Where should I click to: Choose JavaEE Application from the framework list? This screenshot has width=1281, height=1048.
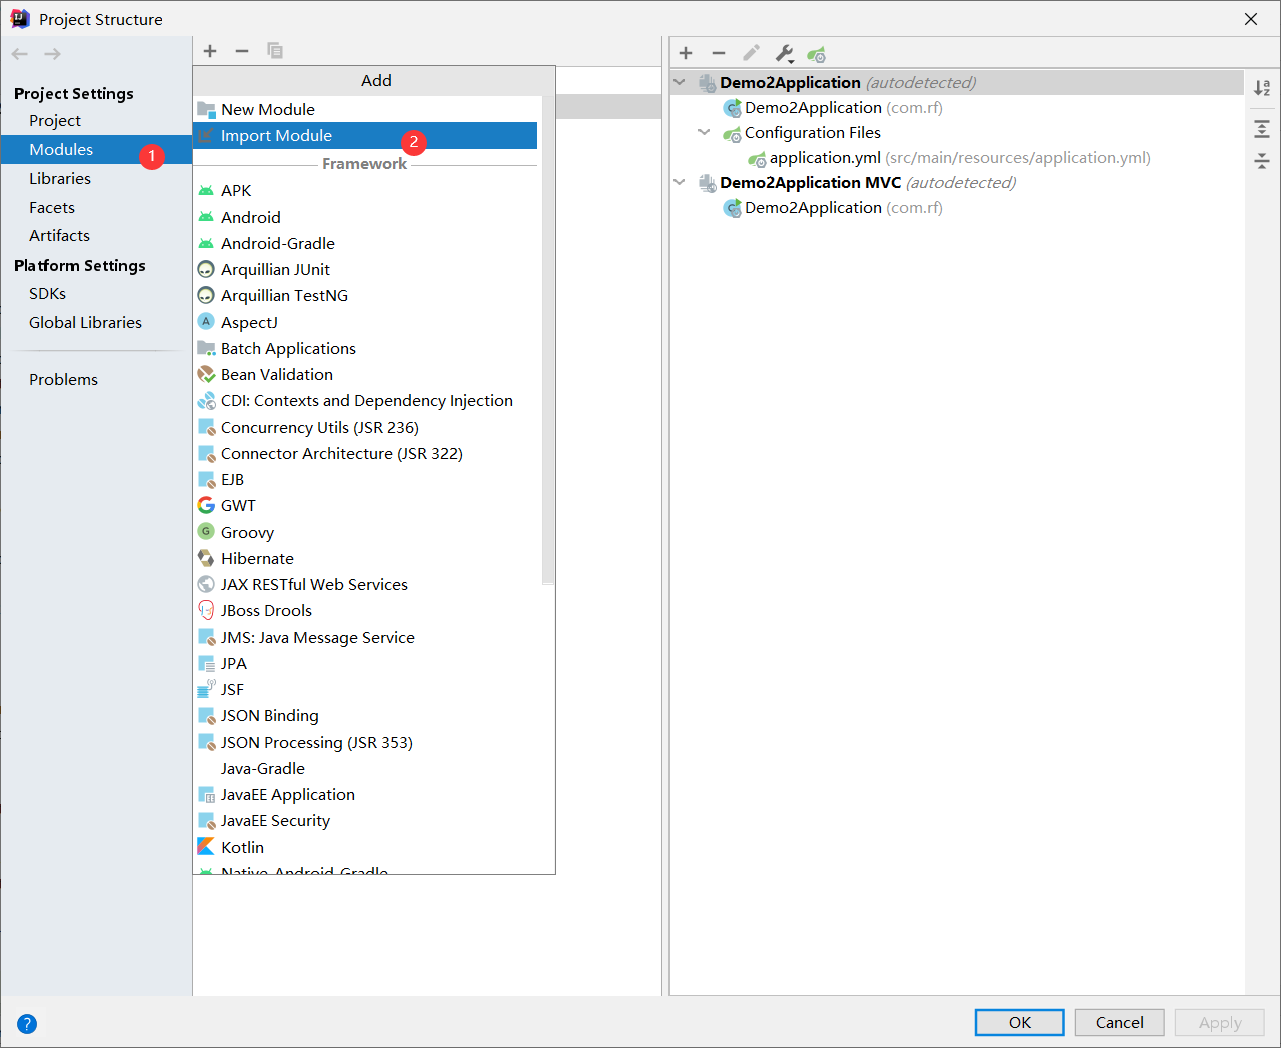coord(367,794)
